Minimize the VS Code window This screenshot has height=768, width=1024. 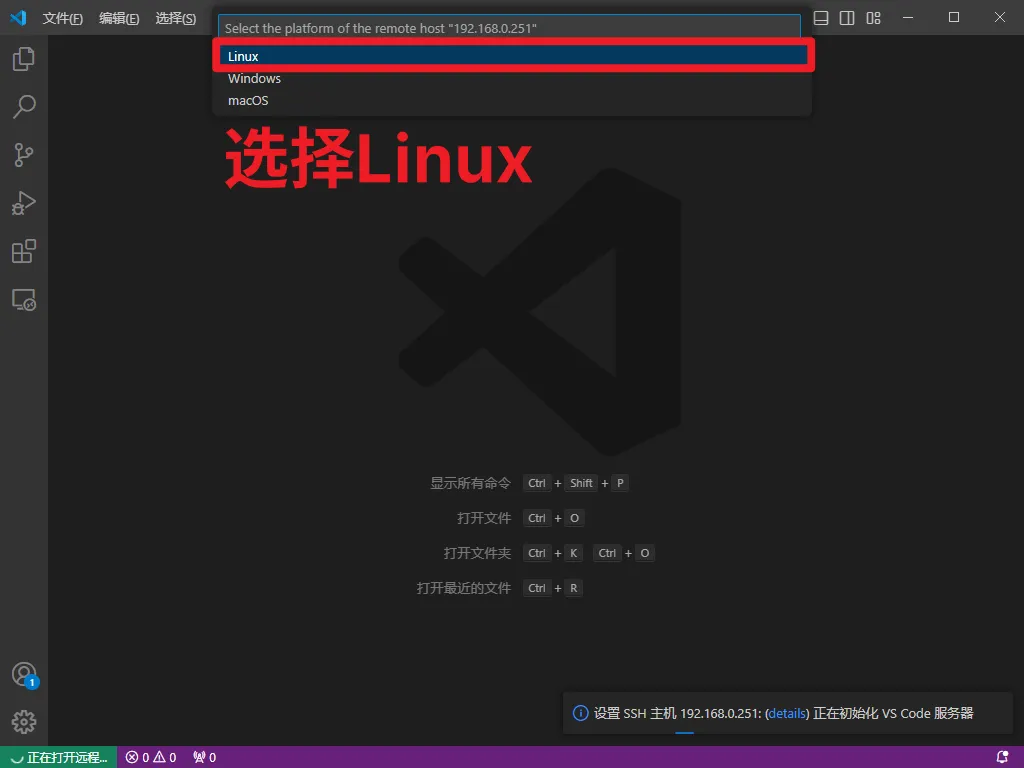click(908, 18)
